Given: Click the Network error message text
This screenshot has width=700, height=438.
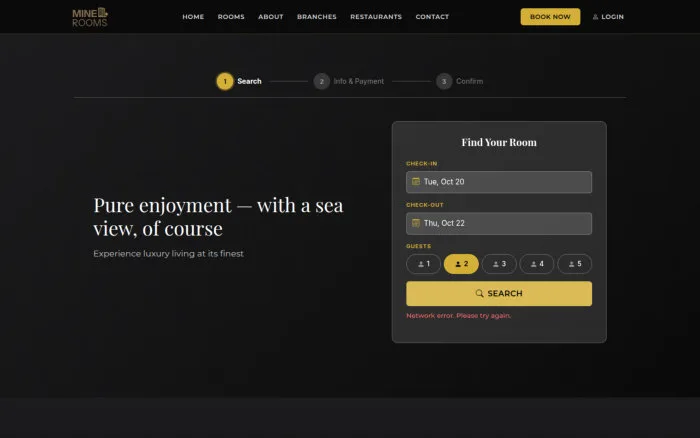Looking at the screenshot, I should pos(458,315).
